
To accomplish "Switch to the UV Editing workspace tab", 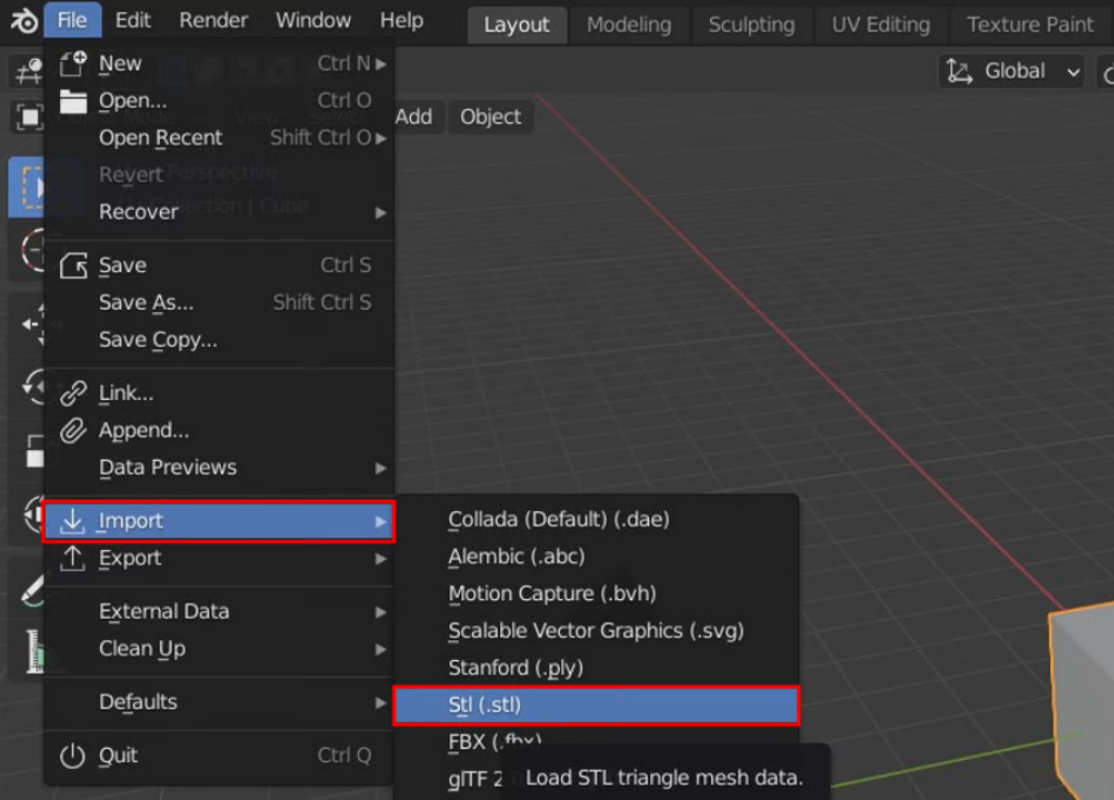I will [880, 25].
